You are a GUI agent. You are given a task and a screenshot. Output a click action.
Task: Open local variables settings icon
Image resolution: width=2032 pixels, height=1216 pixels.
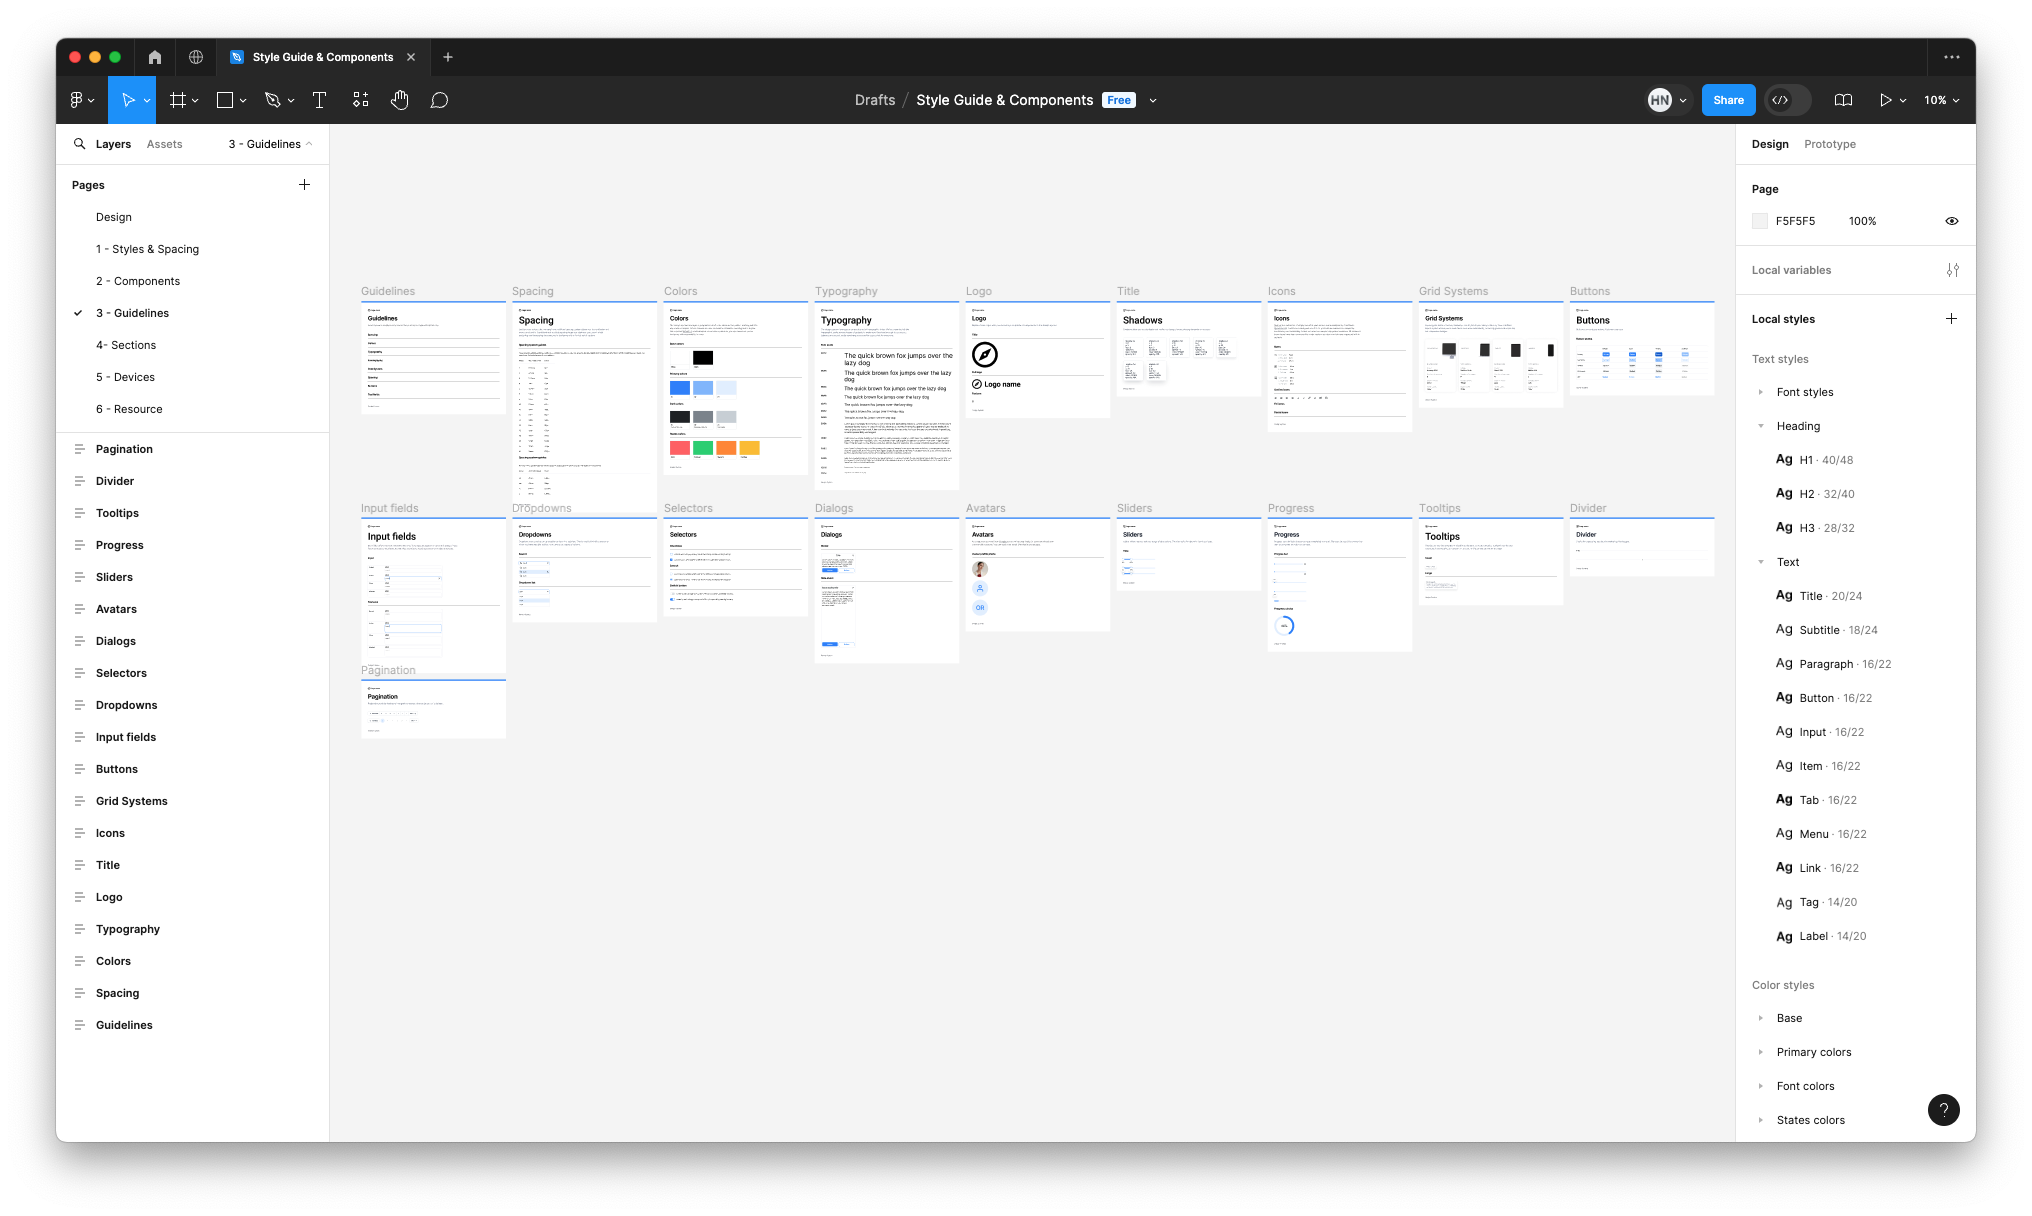coord(1952,270)
